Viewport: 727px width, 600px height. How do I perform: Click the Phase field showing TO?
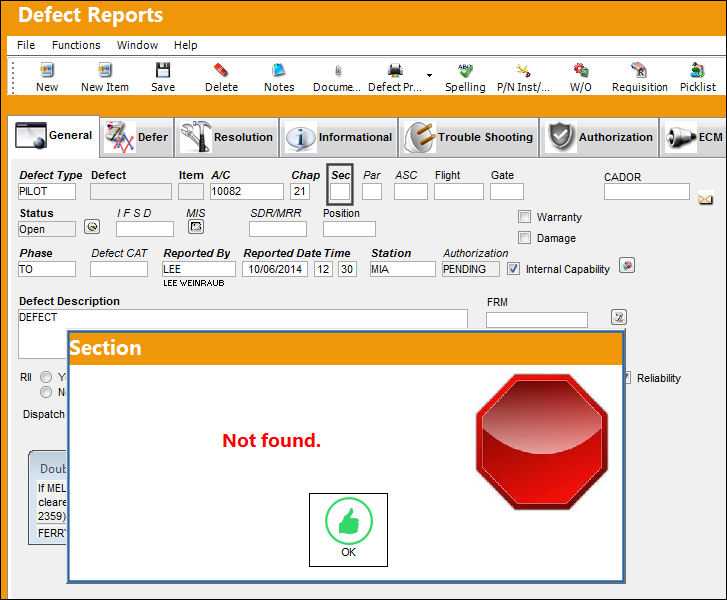47,269
